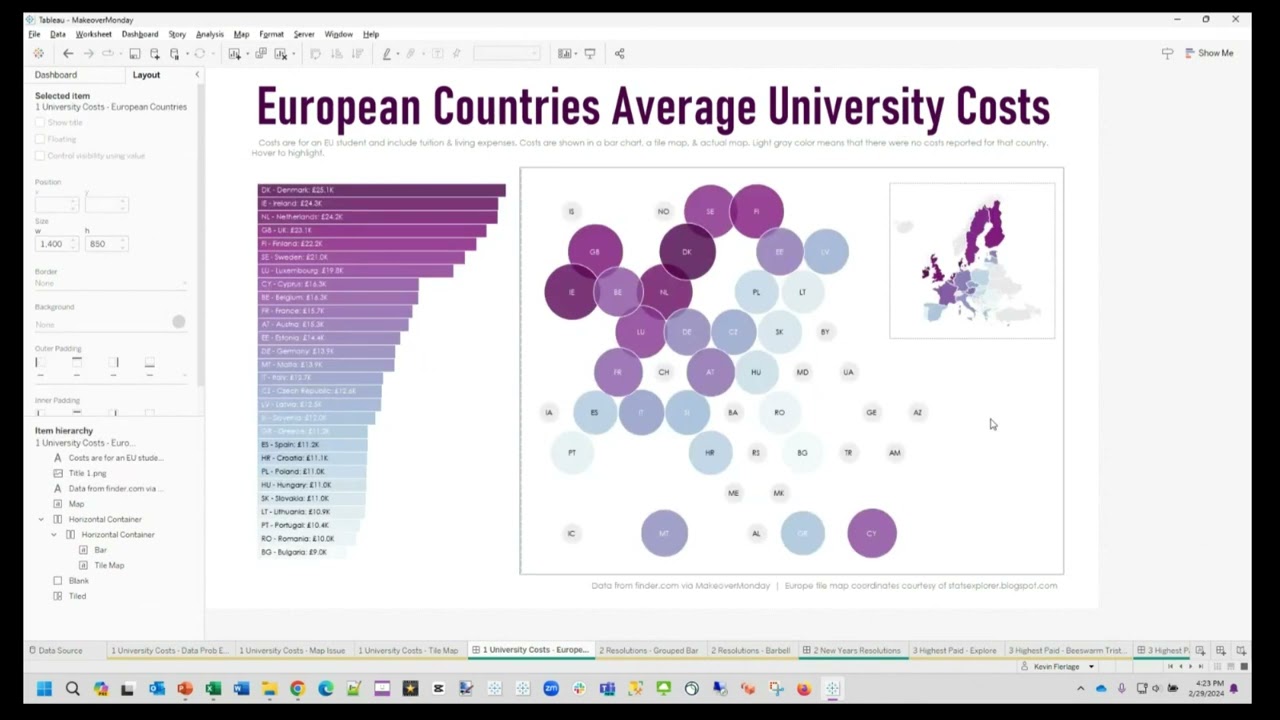The height and width of the screenshot is (720, 1280).
Task: Click the New Worksheet icon after sheet tabs
Action: (1202, 650)
